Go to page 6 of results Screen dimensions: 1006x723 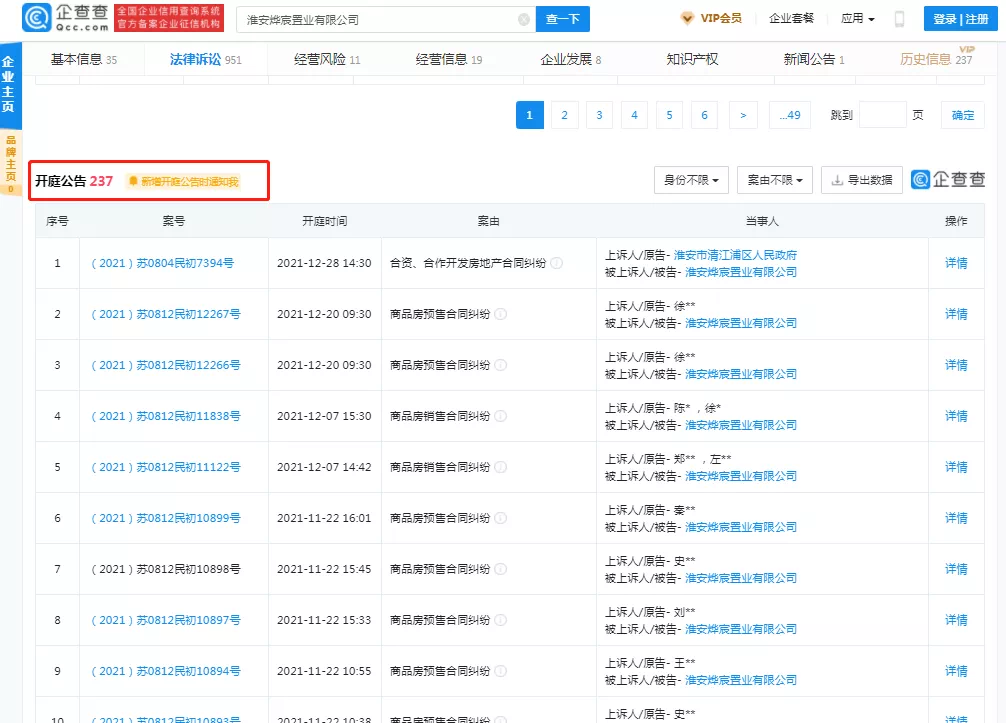[704, 115]
